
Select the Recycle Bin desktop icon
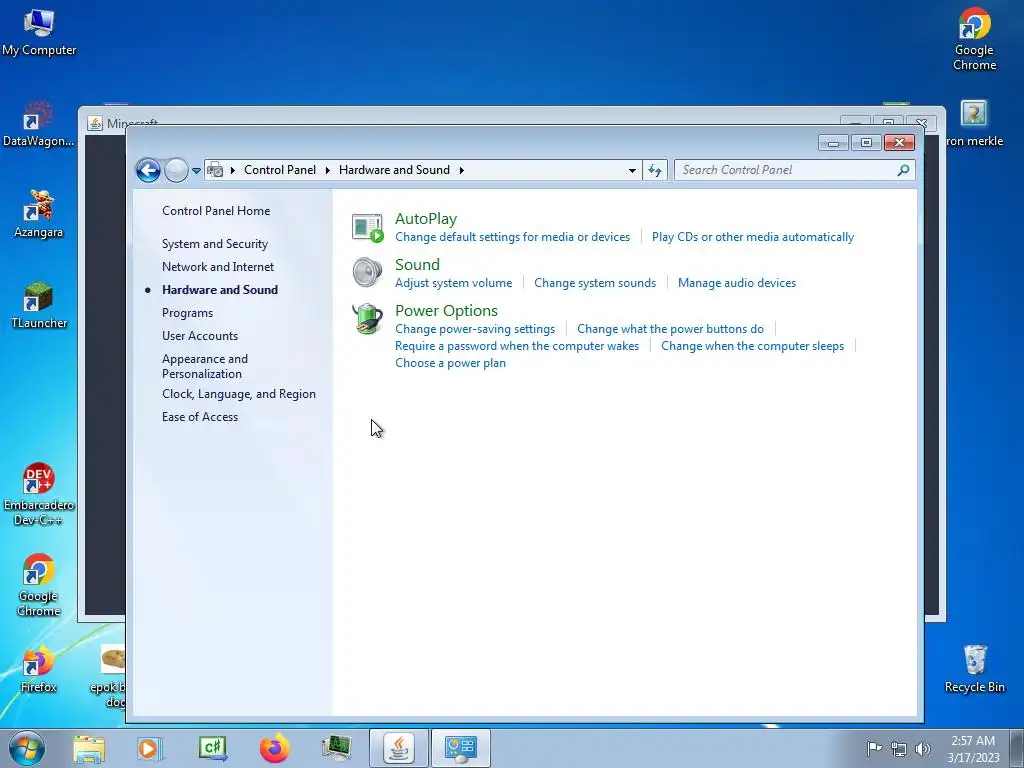pos(974,669)
